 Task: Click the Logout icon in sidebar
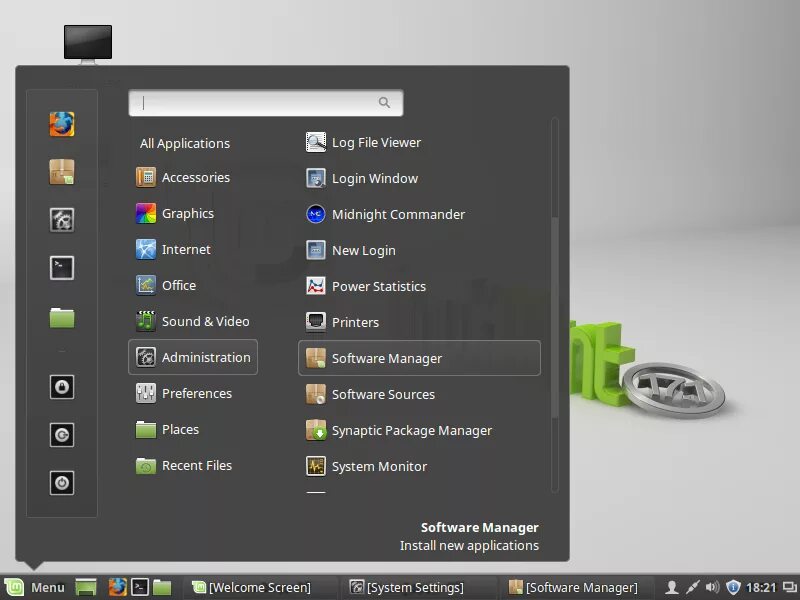click(62, 435)
